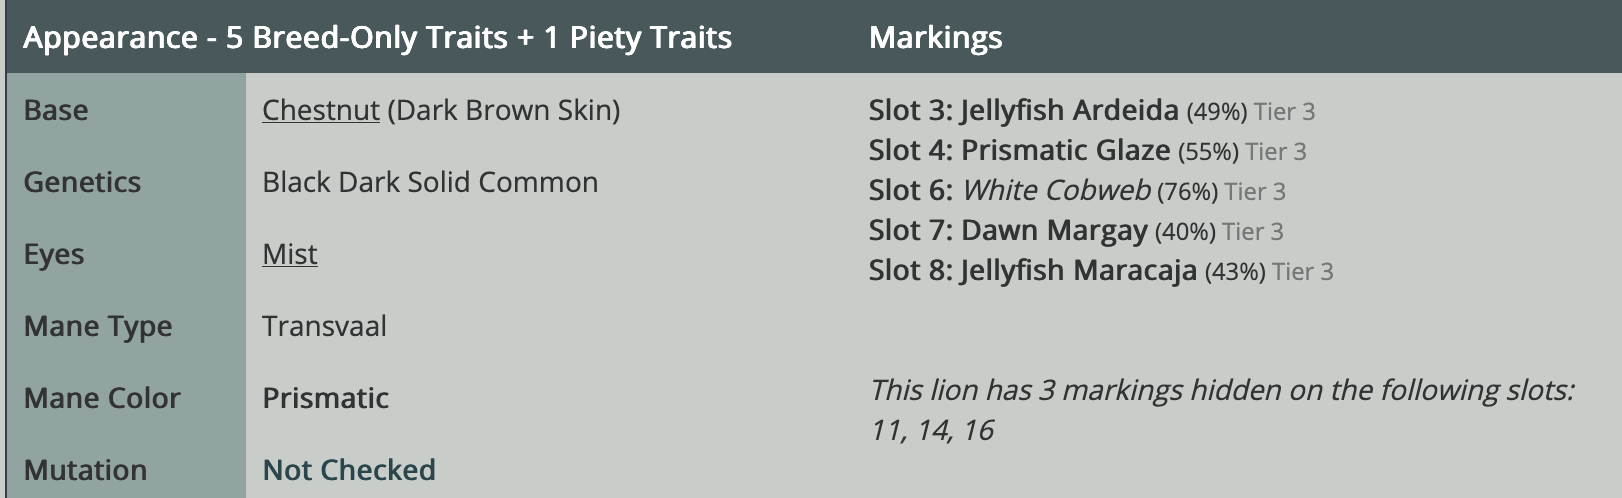Screen dimensions: 1622x498
Task: Select Slot 6 White Cobweb marking
Action: [x=1077, y=190]
